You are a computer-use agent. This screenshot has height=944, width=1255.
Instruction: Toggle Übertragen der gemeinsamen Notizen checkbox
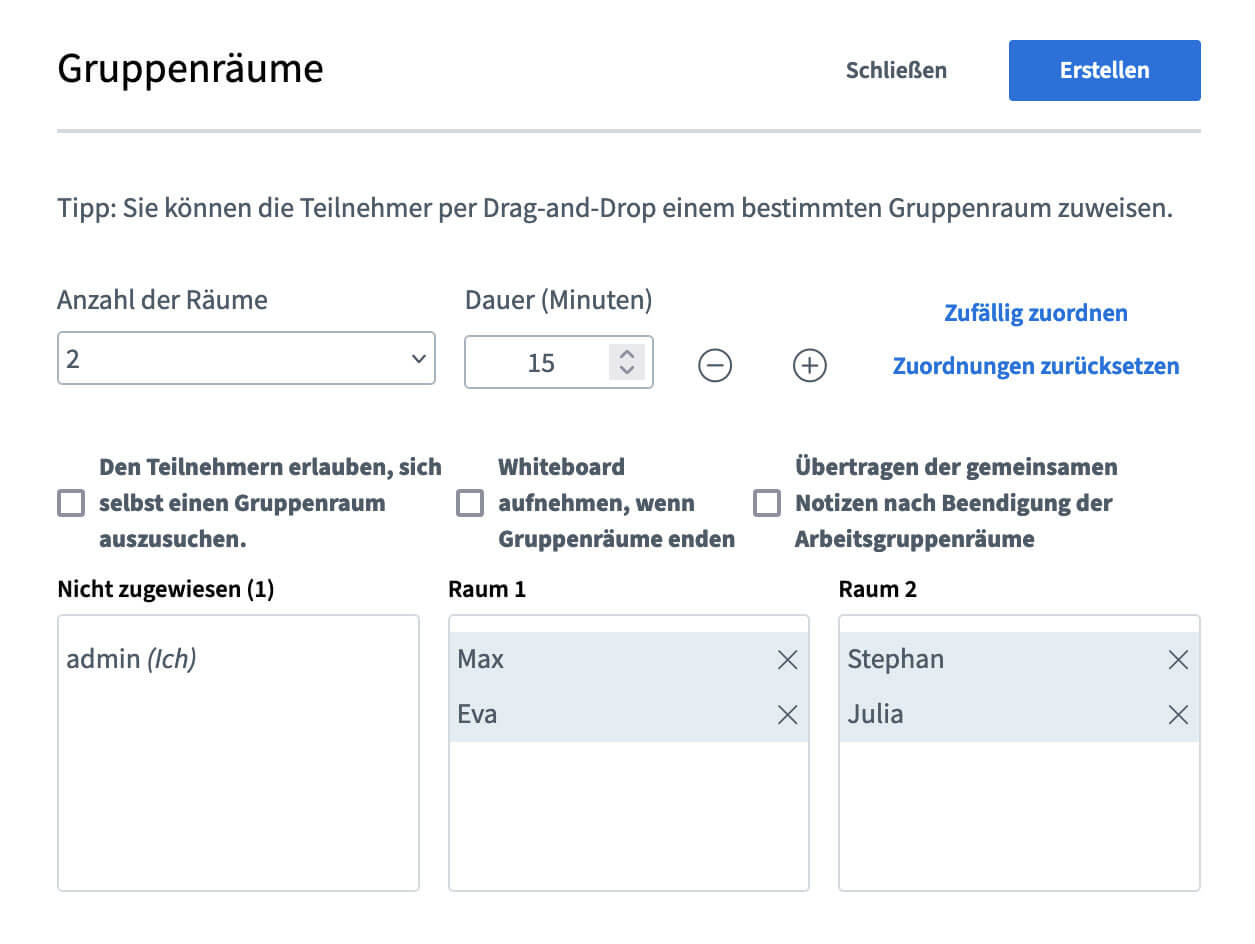tap(767, 503)
